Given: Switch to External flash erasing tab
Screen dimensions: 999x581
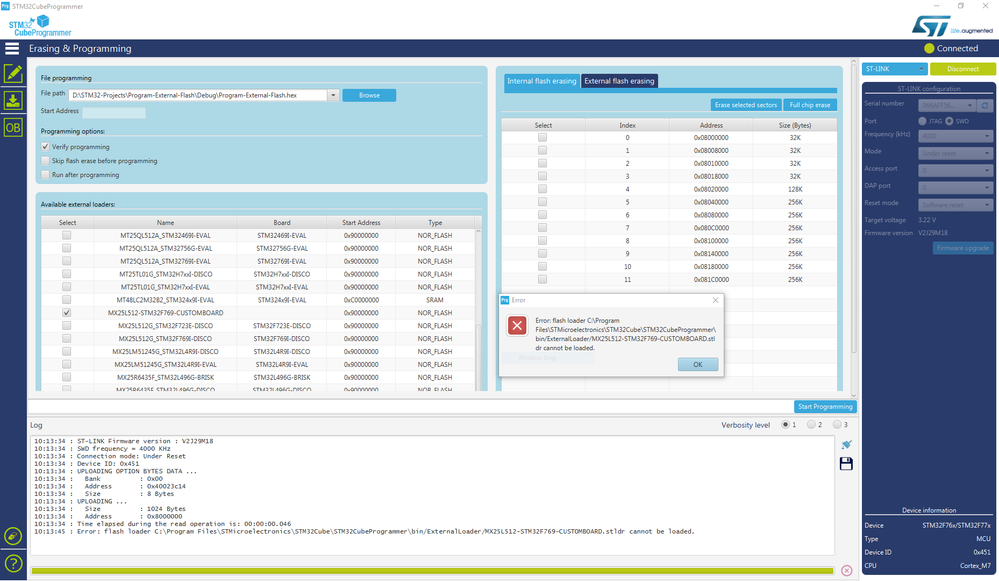Looking at the screenshot, I should tap(619, 81).
